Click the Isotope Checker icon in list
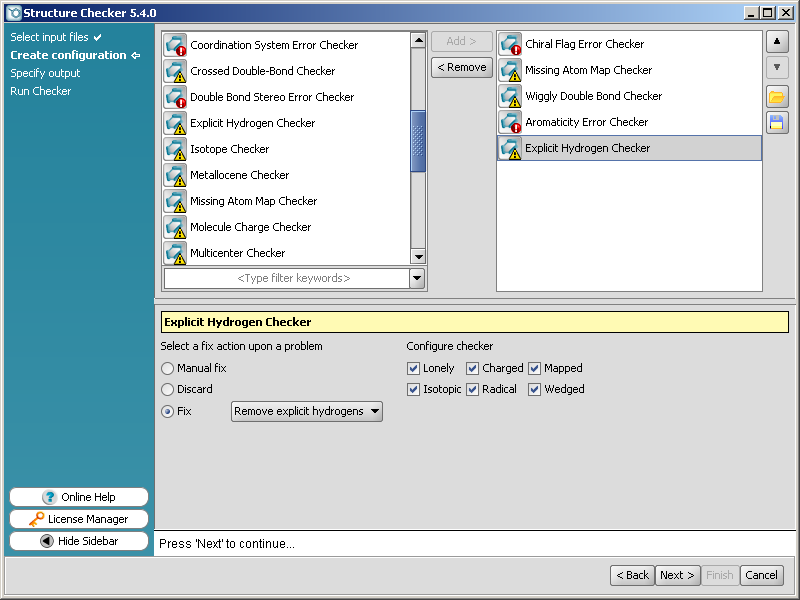800x600 pixels. pos(176,149)
